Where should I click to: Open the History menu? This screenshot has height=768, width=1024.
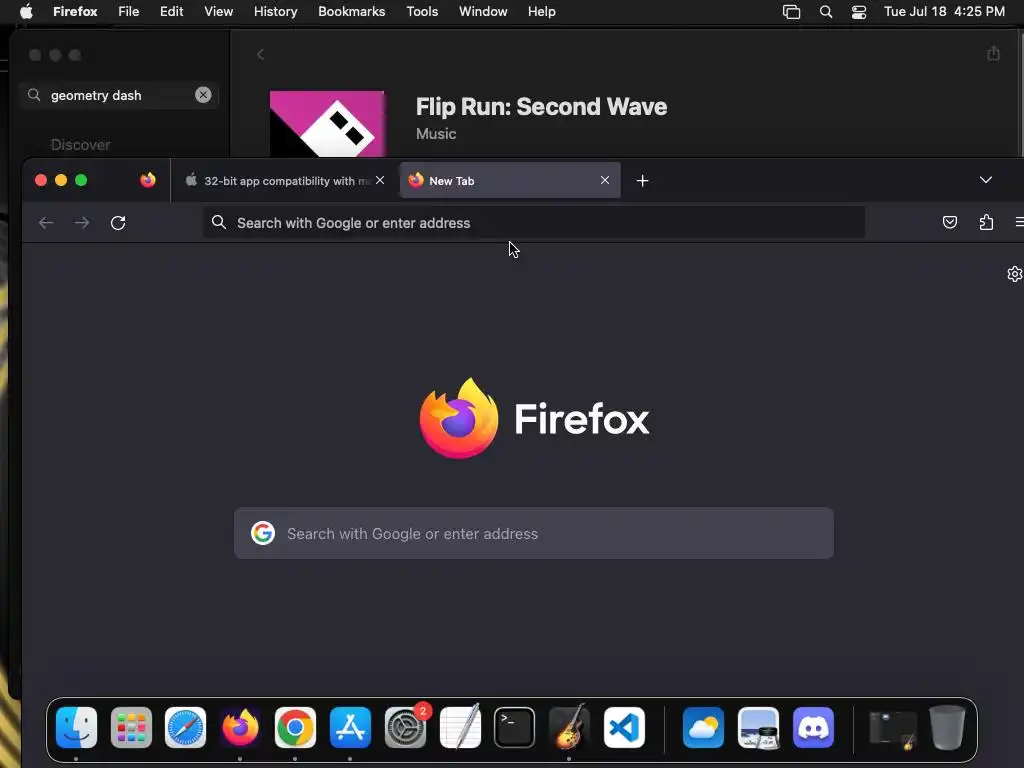[x=276, y=12]
